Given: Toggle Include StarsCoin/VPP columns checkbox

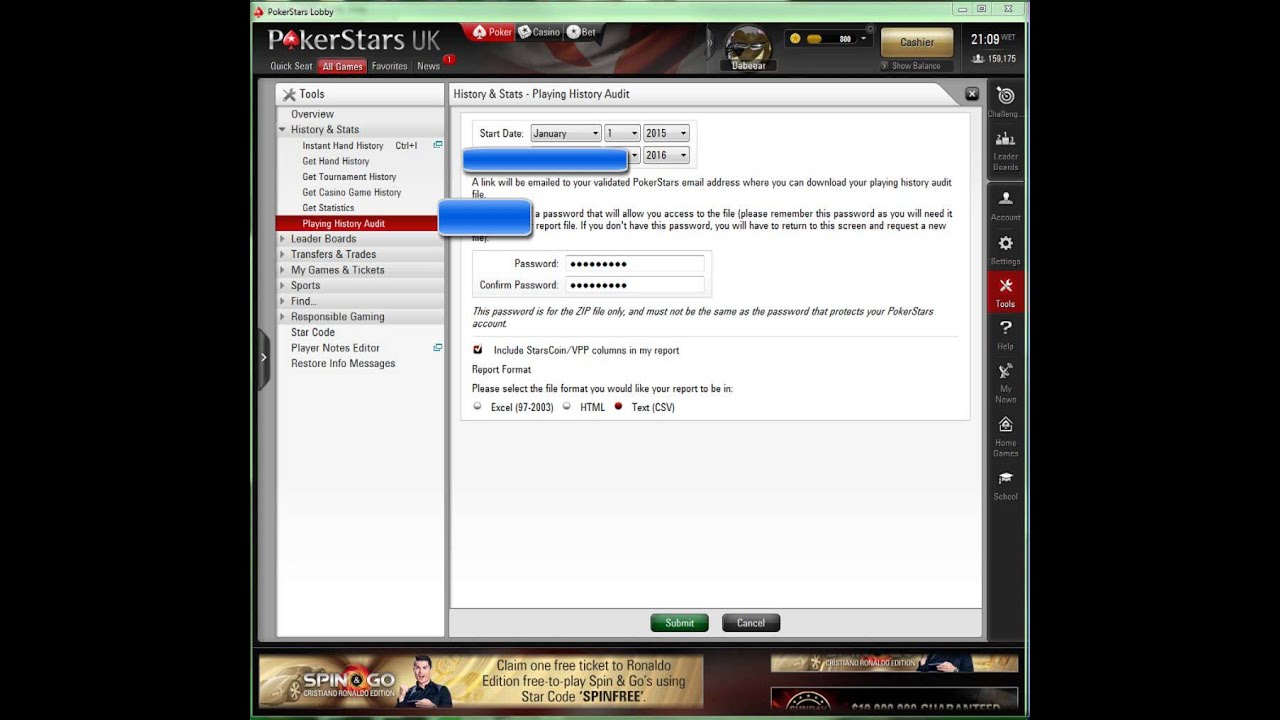Looking at the screenshot, I should click(477, 350).
